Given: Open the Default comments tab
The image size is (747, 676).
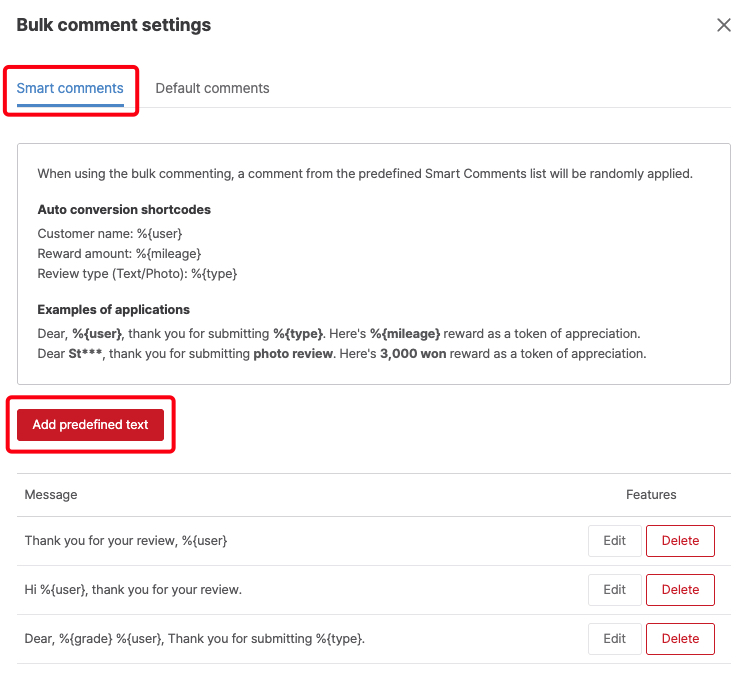Looking at the screenshot, I should [x=212, y=88].
